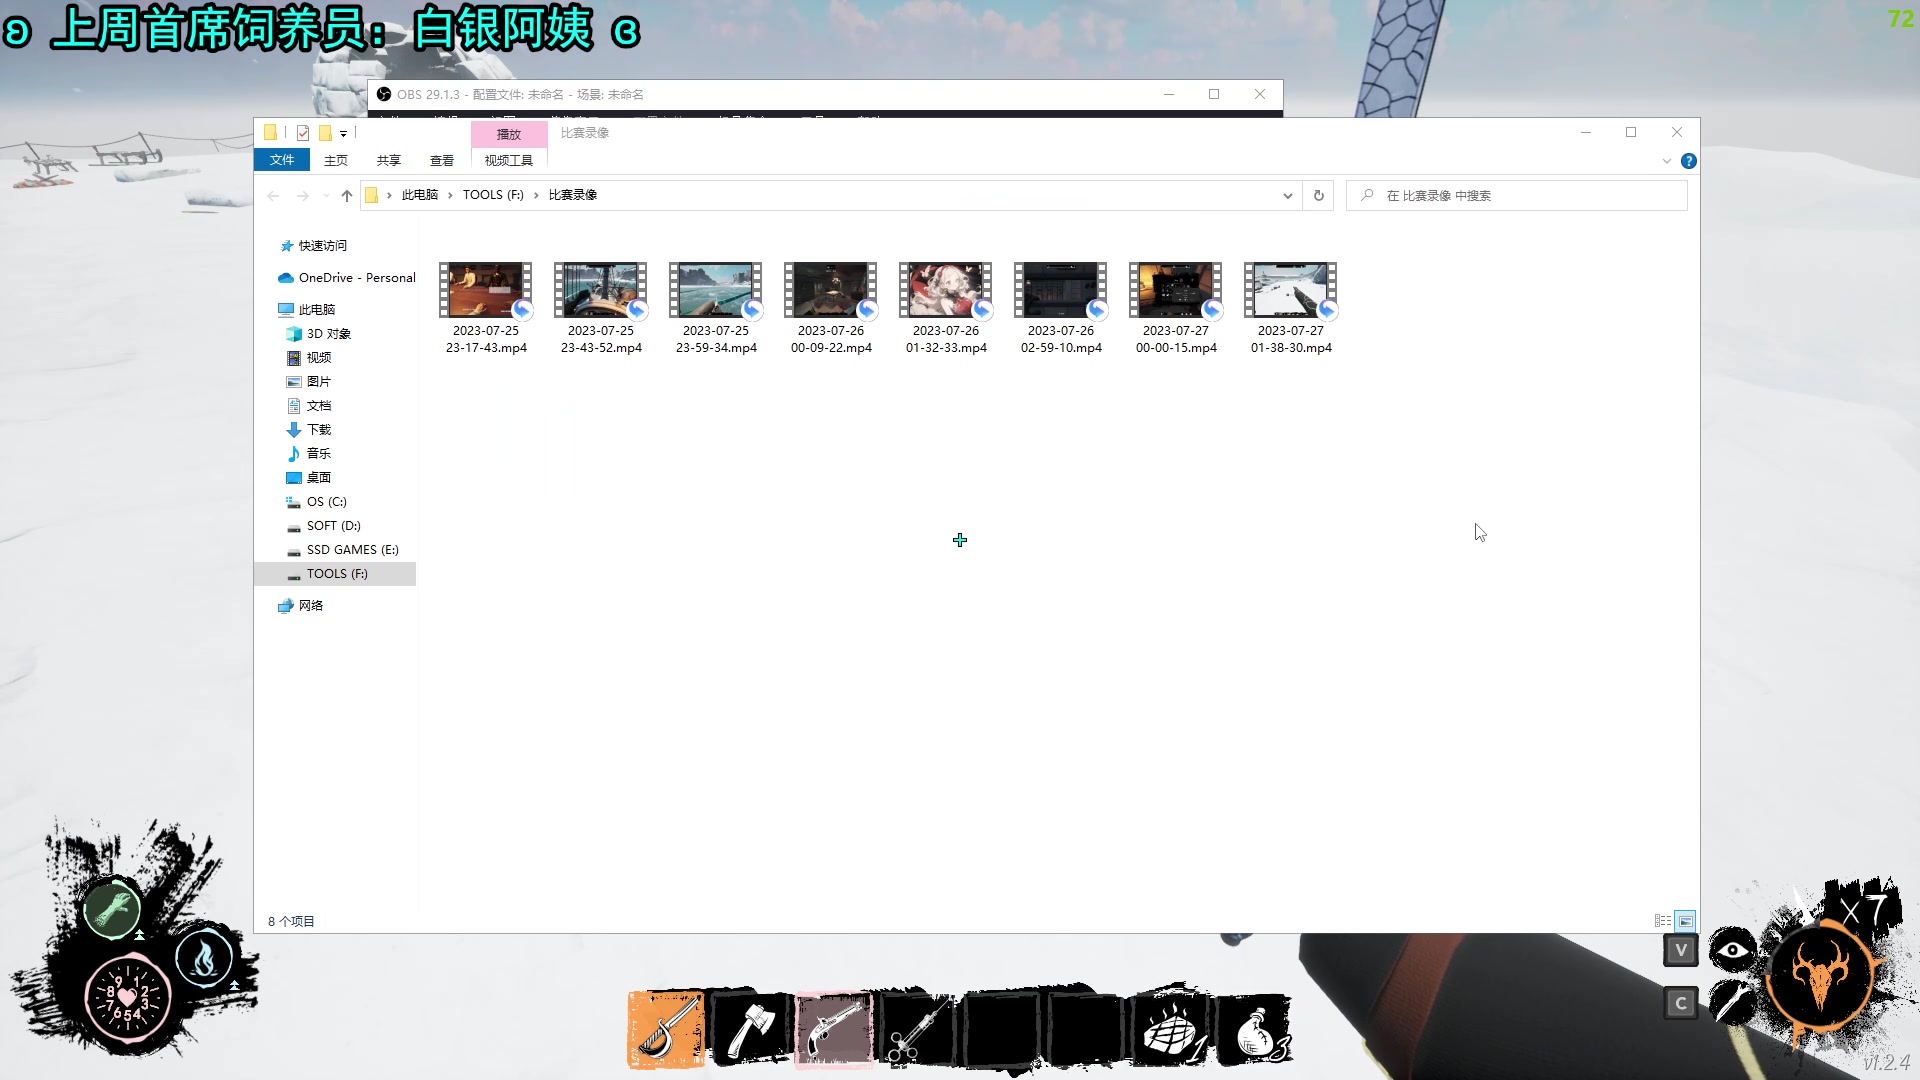
Task: Go up one folder level arrow
Action: (x=347, y=195)
